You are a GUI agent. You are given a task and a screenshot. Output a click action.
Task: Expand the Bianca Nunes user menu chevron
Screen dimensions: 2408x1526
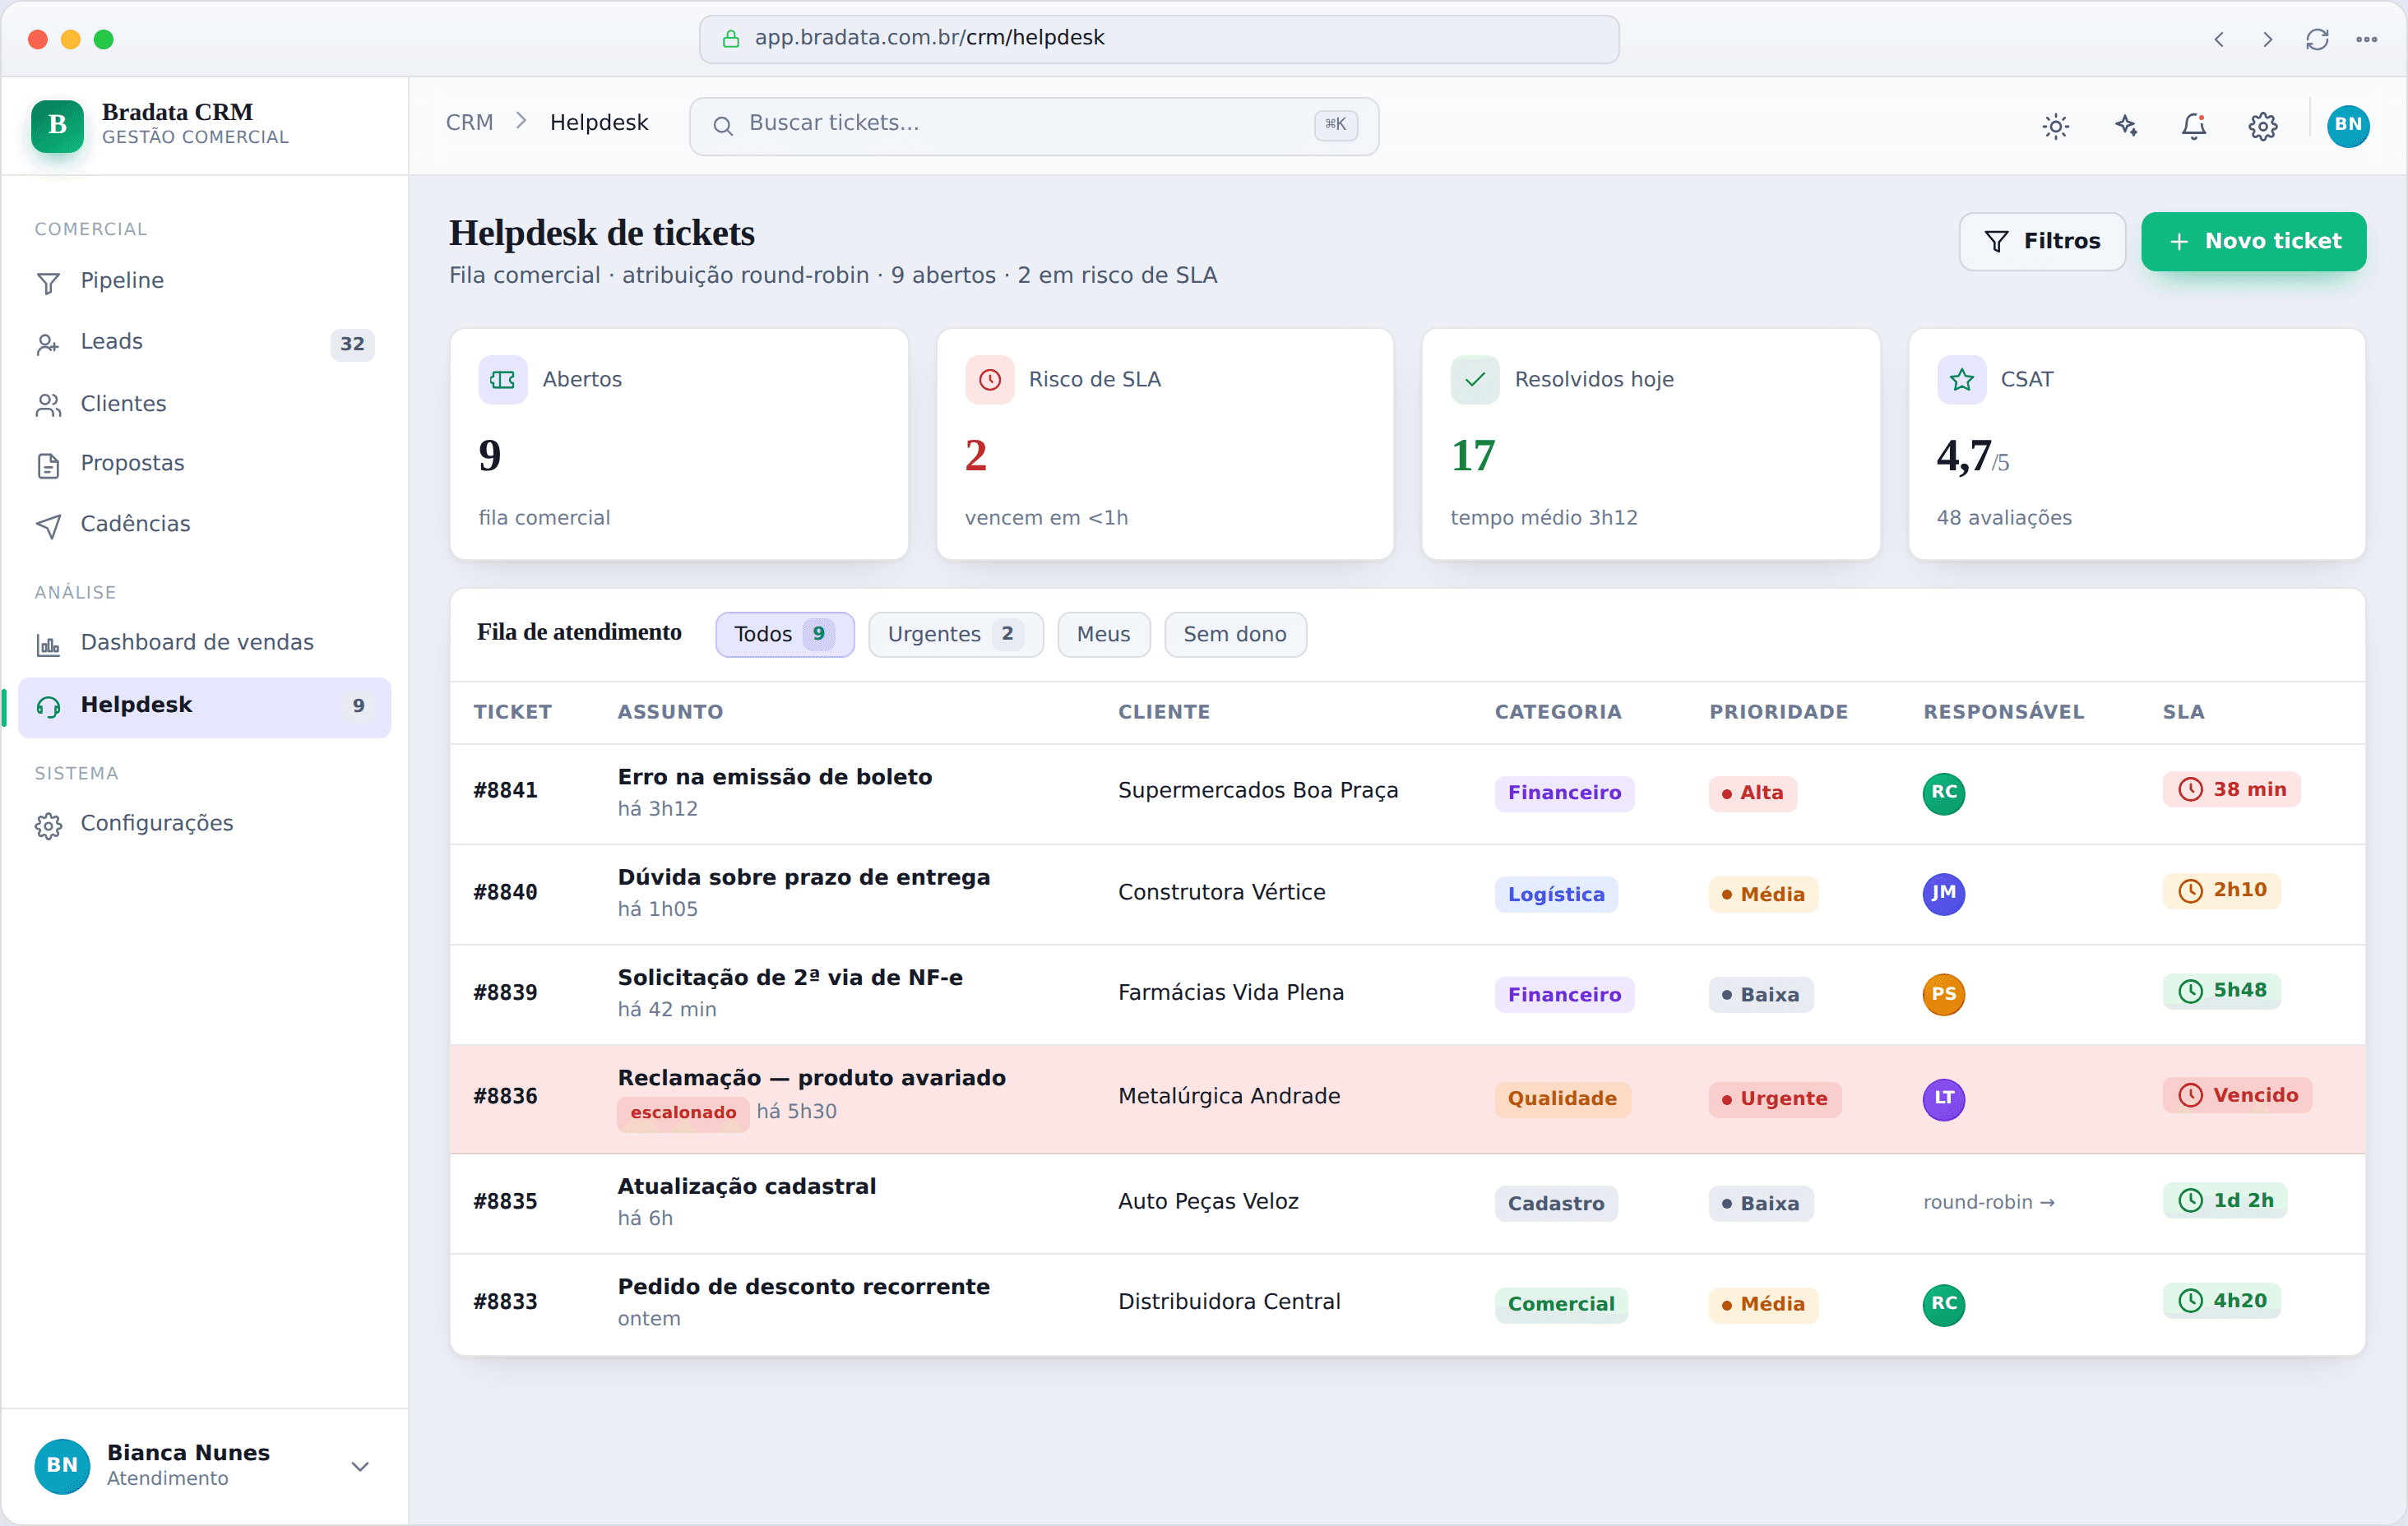[x=360, y=1466]
